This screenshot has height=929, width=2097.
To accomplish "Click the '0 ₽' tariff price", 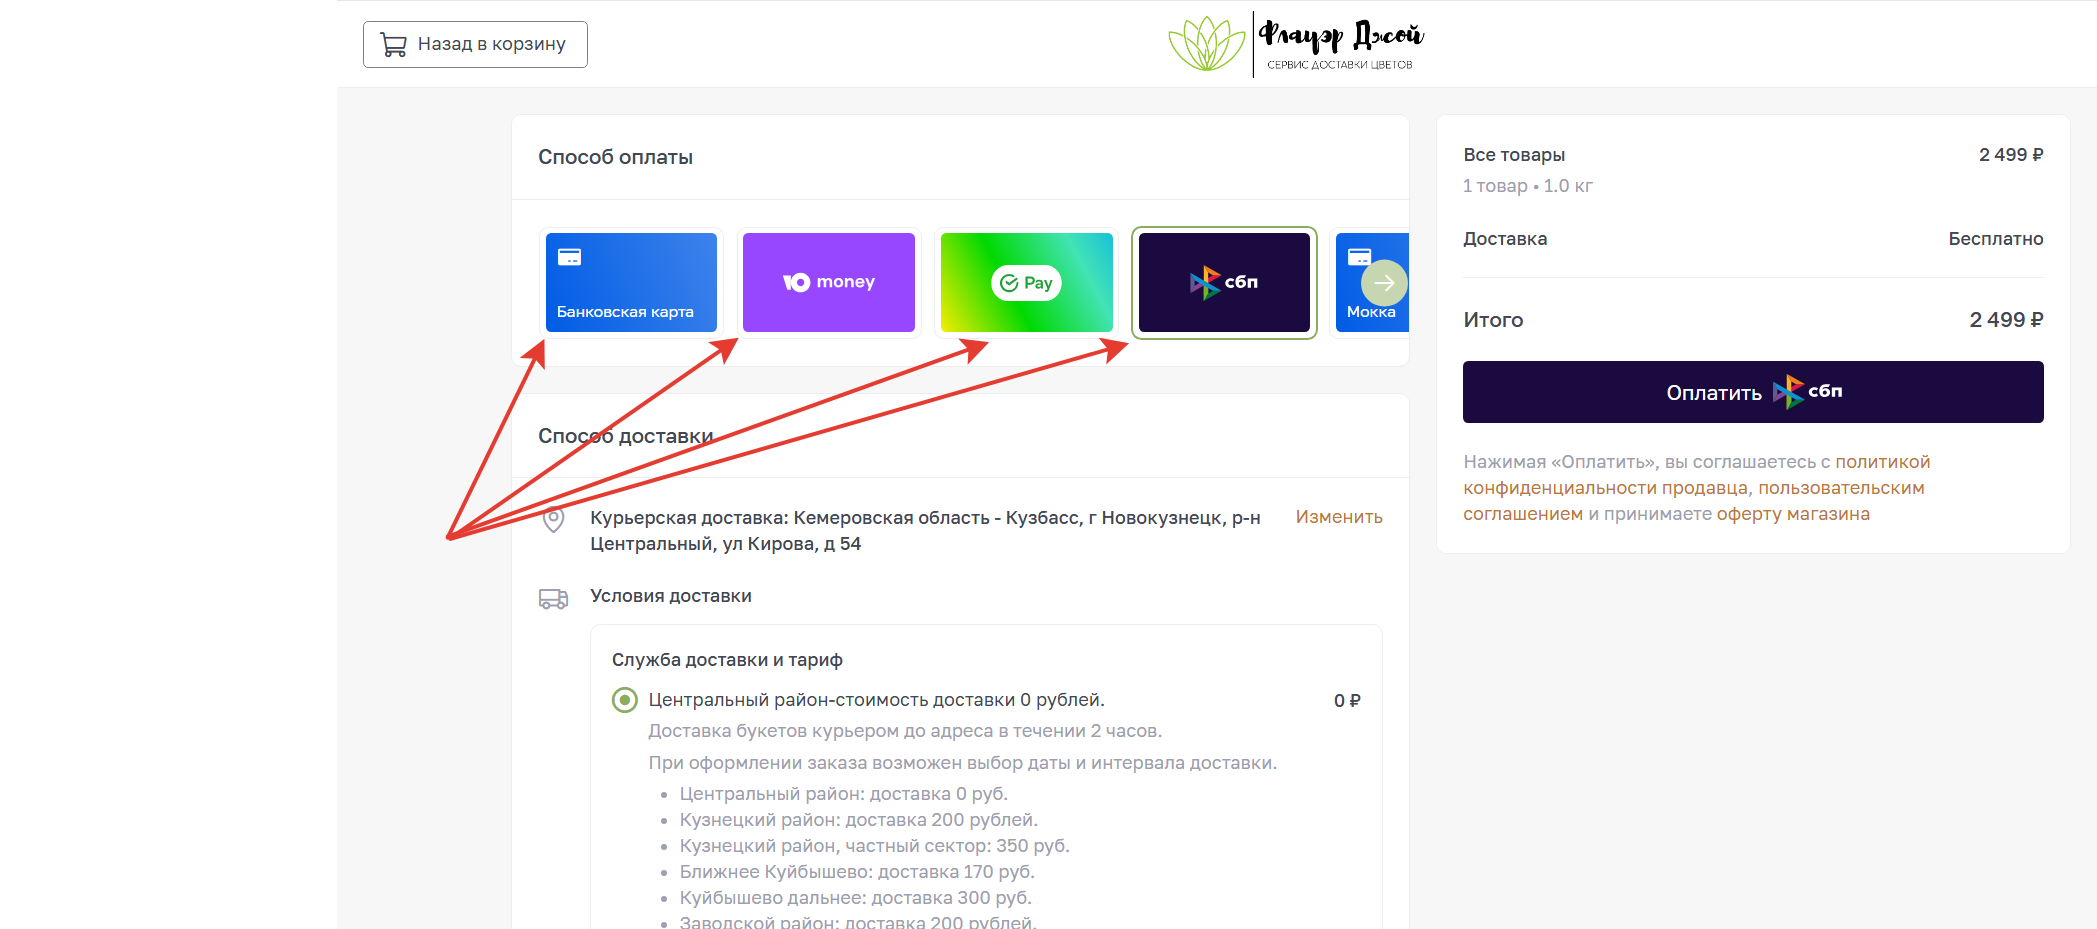I will click(x=1347, y=701).
